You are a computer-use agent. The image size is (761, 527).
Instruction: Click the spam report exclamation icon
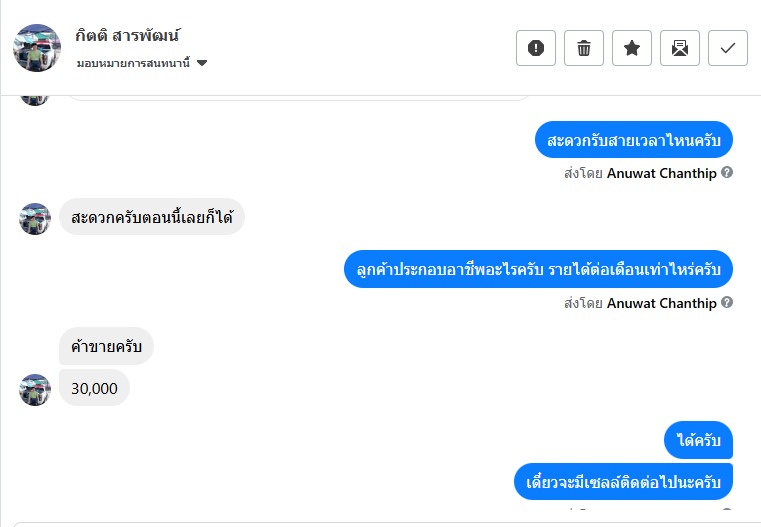(536, 48)
